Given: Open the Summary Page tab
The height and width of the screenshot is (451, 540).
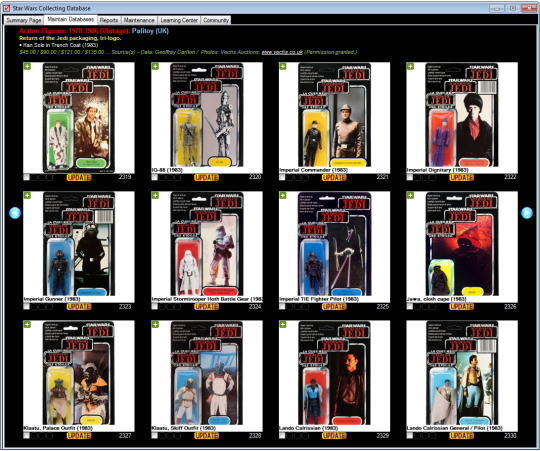Looking at the screenshot, I should [x=23, y=20].
